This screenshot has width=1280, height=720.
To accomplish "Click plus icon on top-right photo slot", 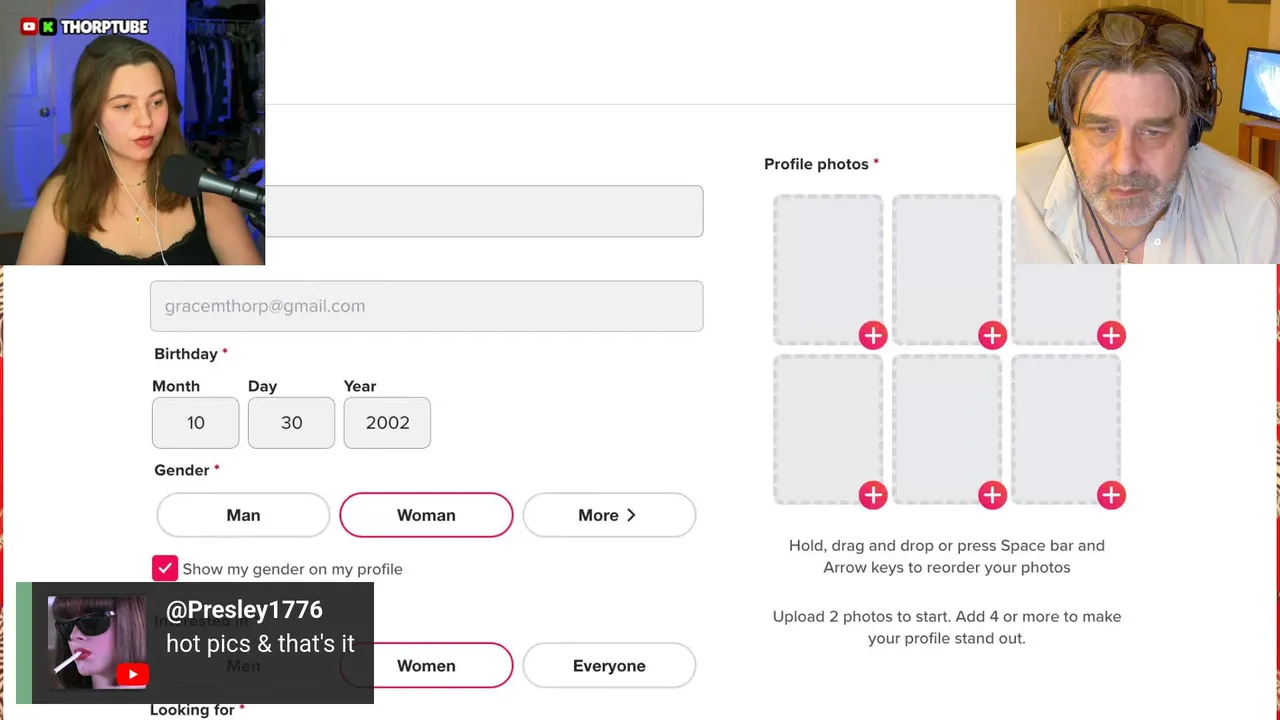I will click(1111, 336).
